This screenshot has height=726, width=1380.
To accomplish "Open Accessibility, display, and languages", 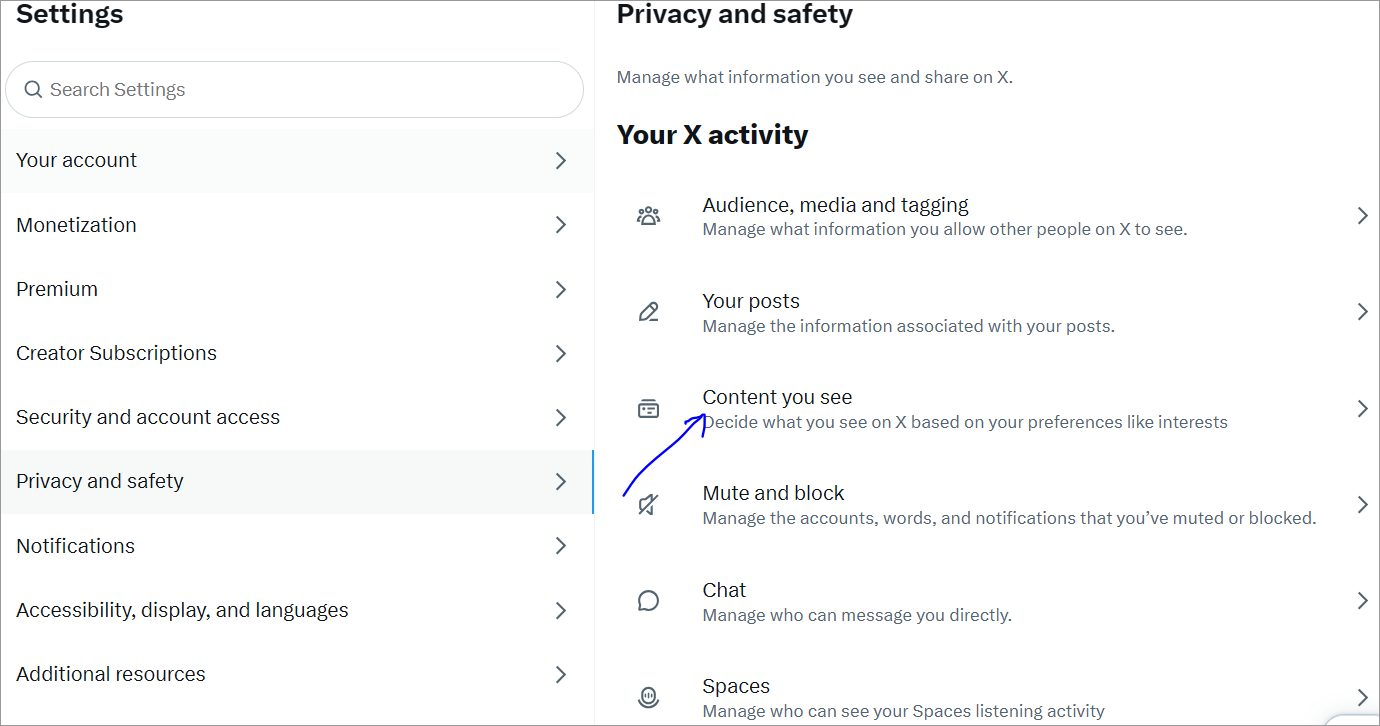I will coord(297,610).
